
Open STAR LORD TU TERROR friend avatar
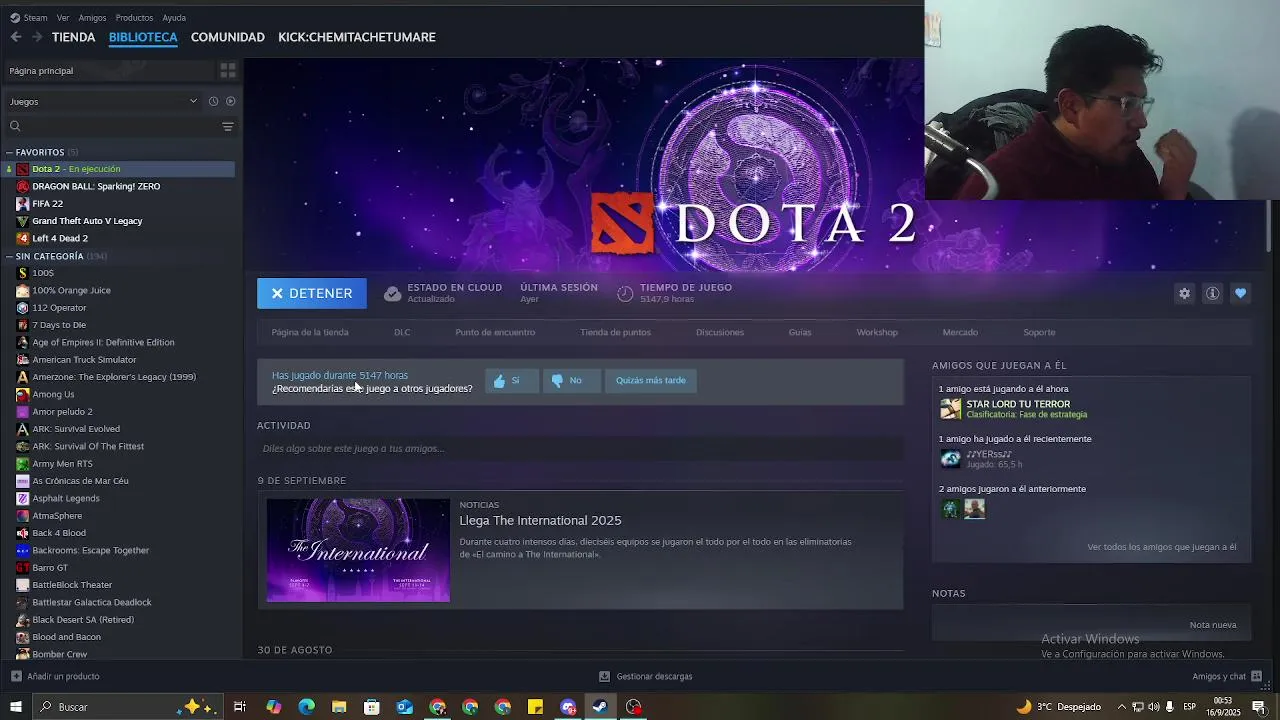coord(950,408)
